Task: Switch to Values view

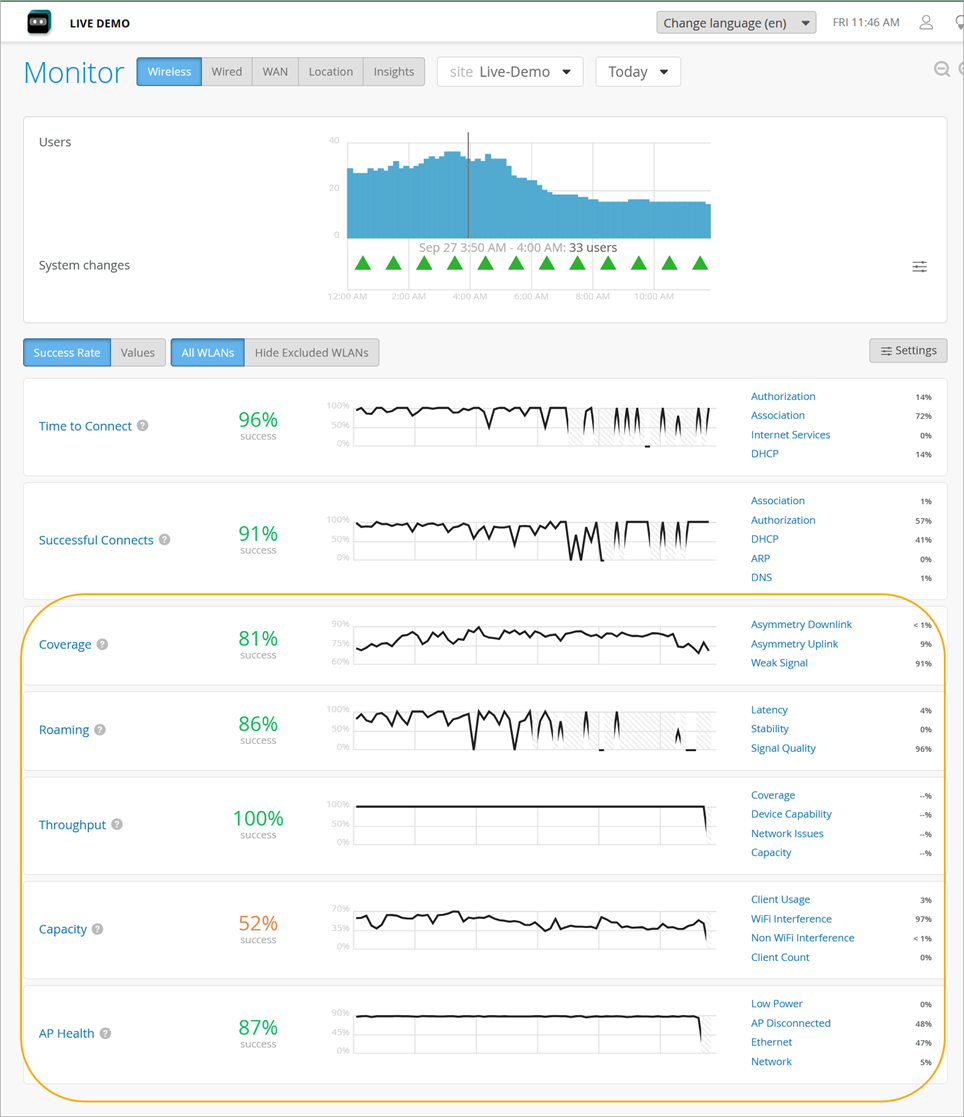Action: pos(138,353)
